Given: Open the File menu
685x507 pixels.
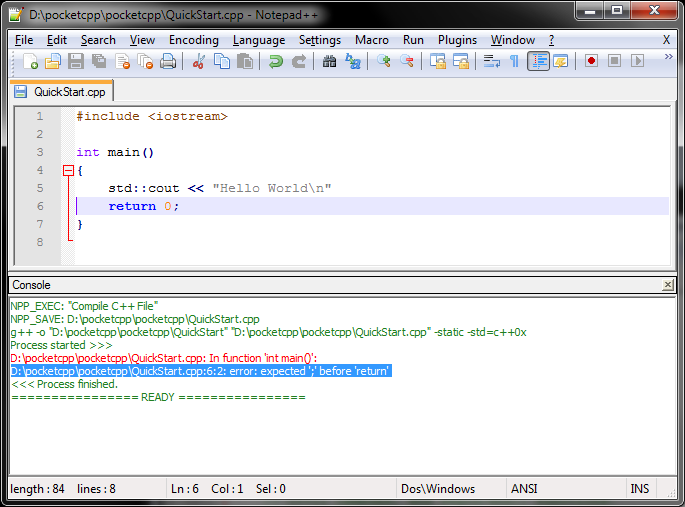Looking at the screenshot, I should [x=24, y=40].
